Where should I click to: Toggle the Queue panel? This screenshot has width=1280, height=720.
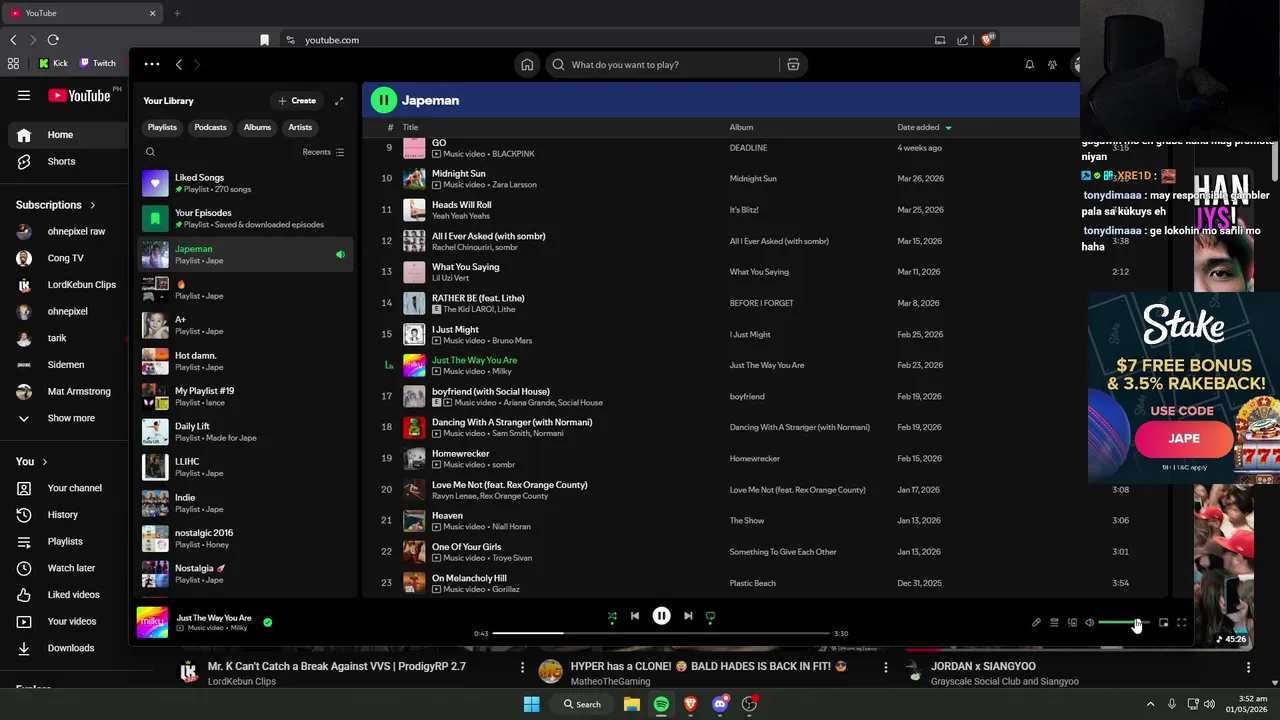[1054, 622]
